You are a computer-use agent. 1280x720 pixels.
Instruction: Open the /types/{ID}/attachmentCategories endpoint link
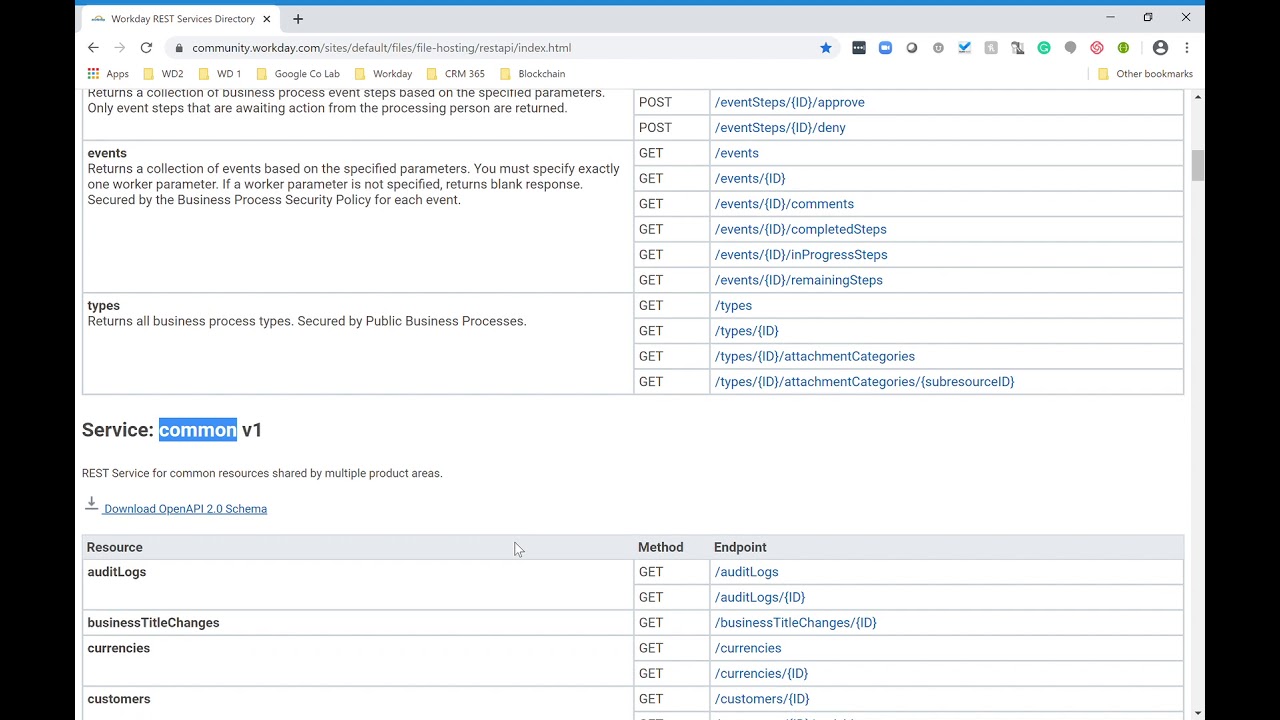tap(814, 356)
